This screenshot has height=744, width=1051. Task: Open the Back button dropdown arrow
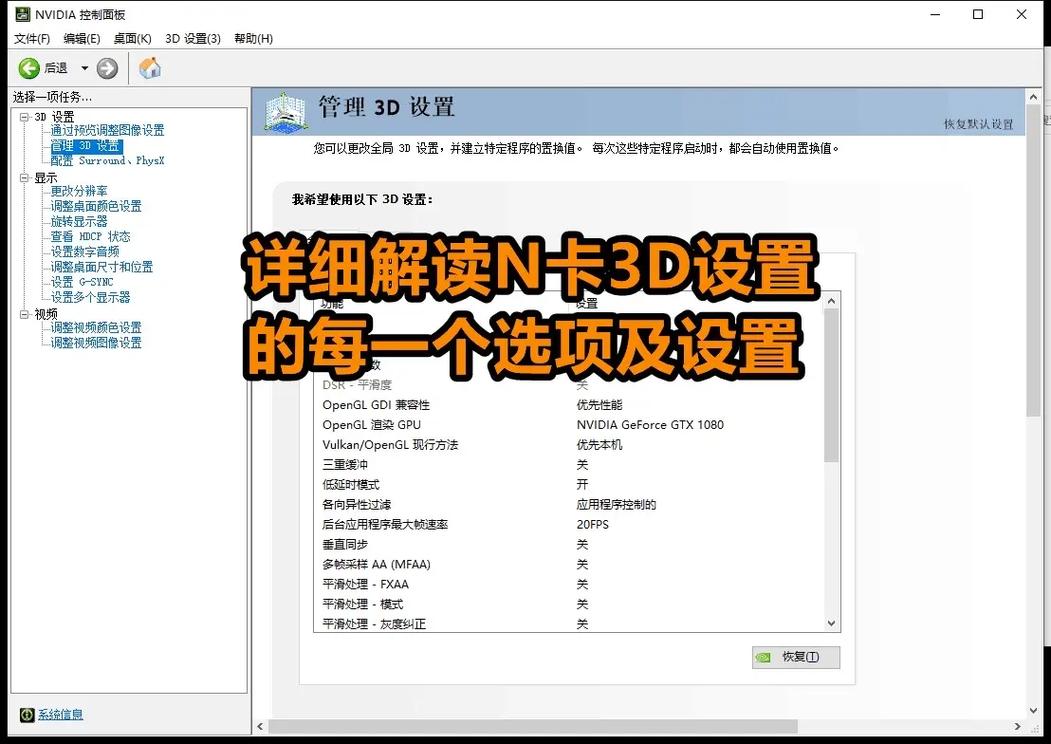pos(83,68)
